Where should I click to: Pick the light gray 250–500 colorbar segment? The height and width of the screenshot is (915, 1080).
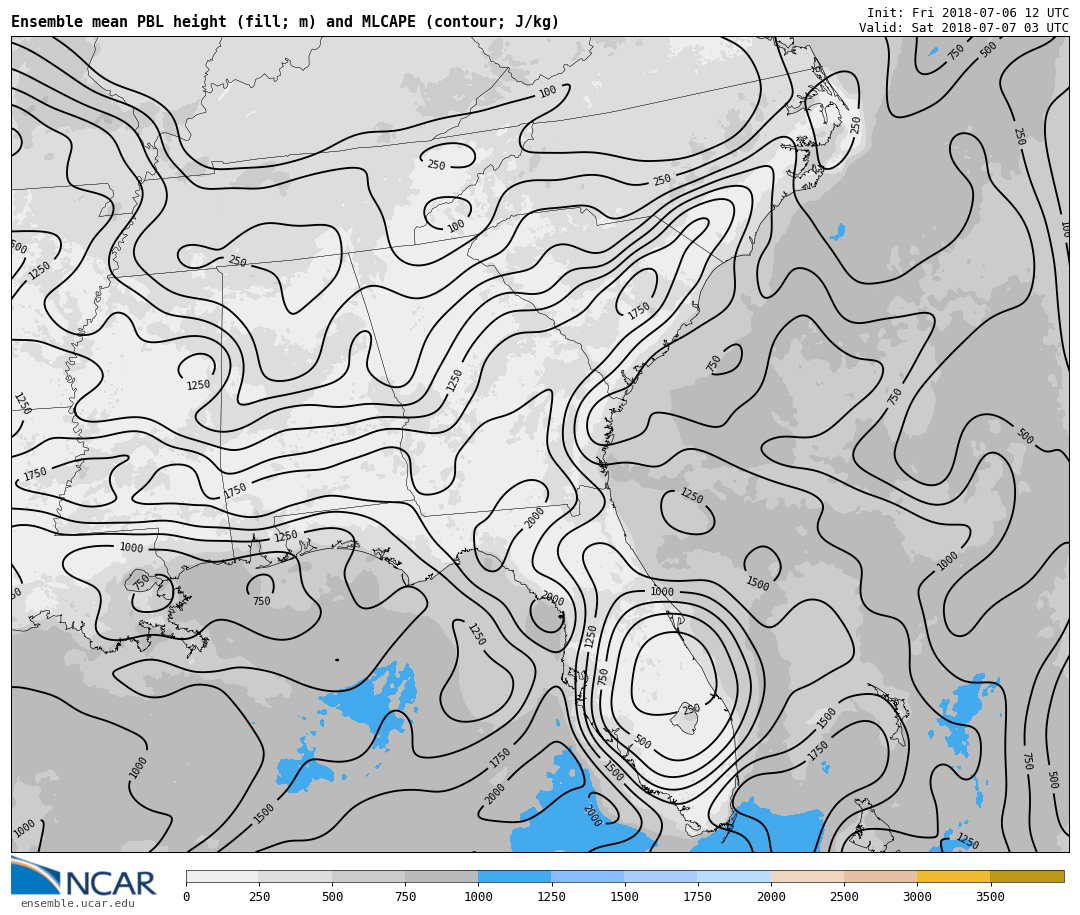[x=295, y=876]
